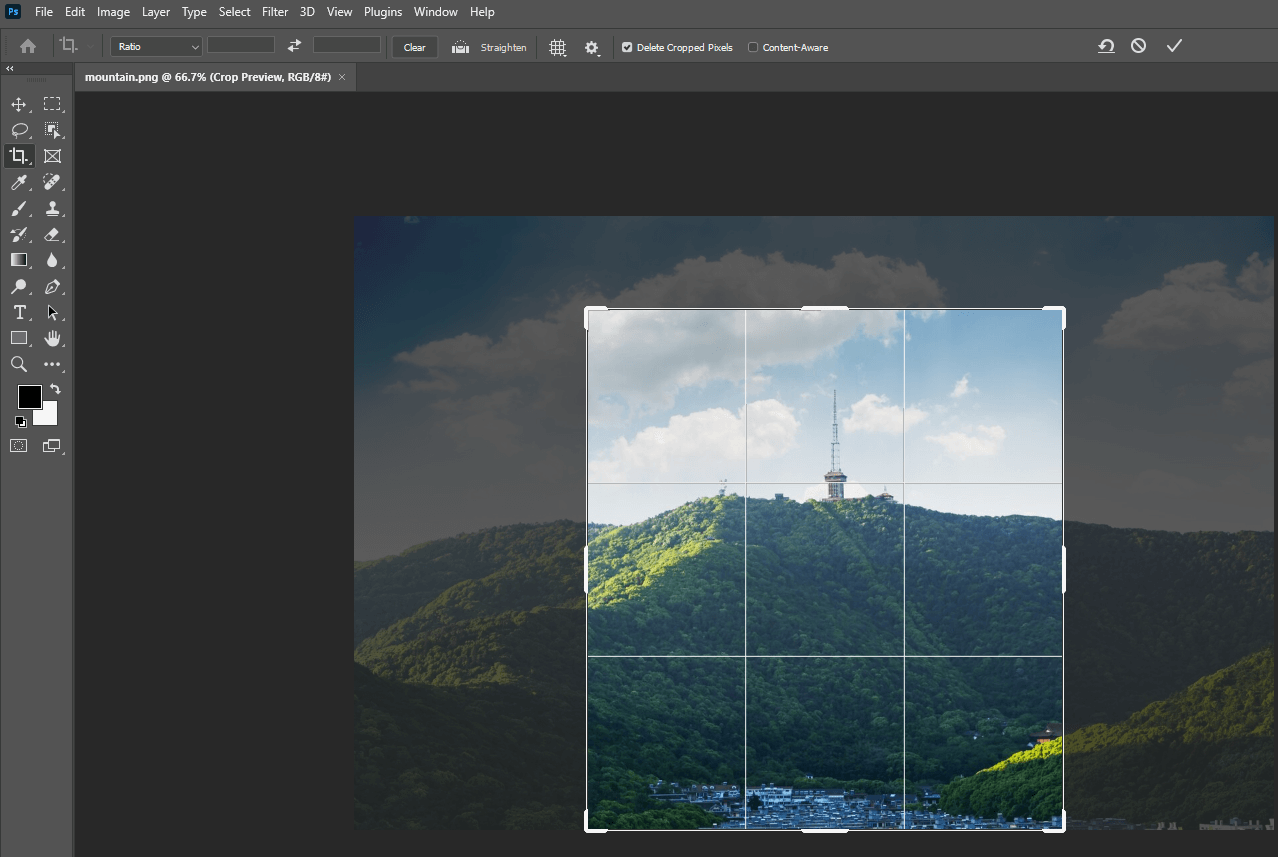
Task: Enable the Content-Aware checkbox
Action: tap(751, 46)
